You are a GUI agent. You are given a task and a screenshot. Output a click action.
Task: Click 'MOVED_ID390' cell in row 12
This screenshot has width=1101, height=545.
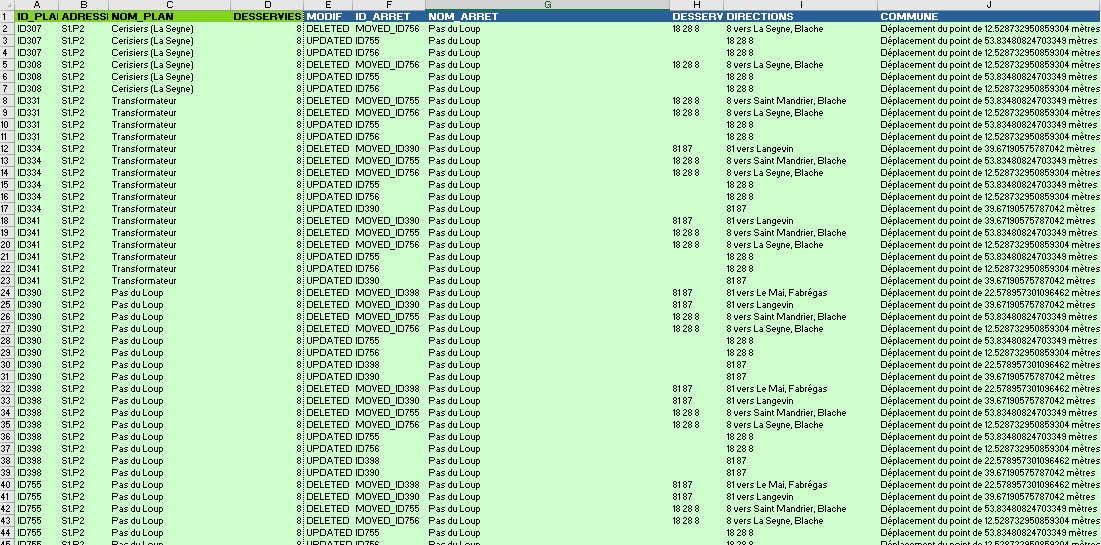tap(389, 149)
